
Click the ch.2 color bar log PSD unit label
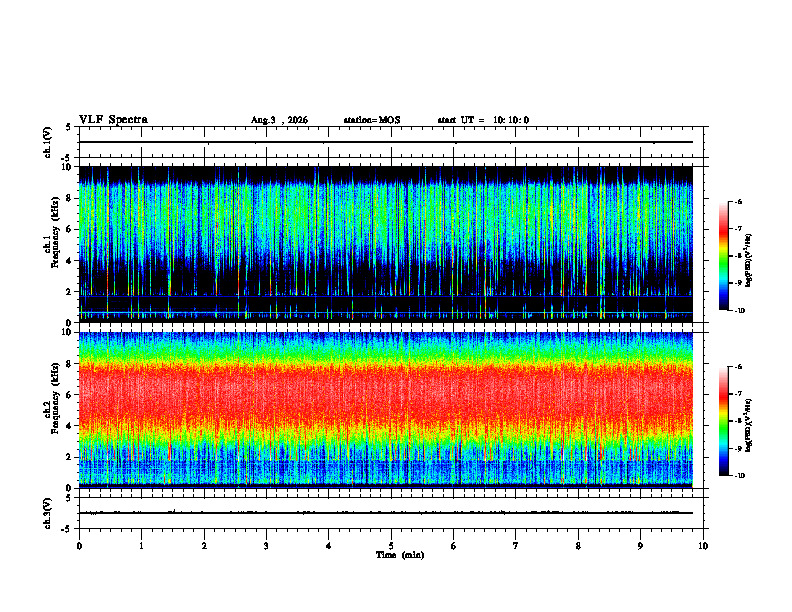[x=749, y=425]
